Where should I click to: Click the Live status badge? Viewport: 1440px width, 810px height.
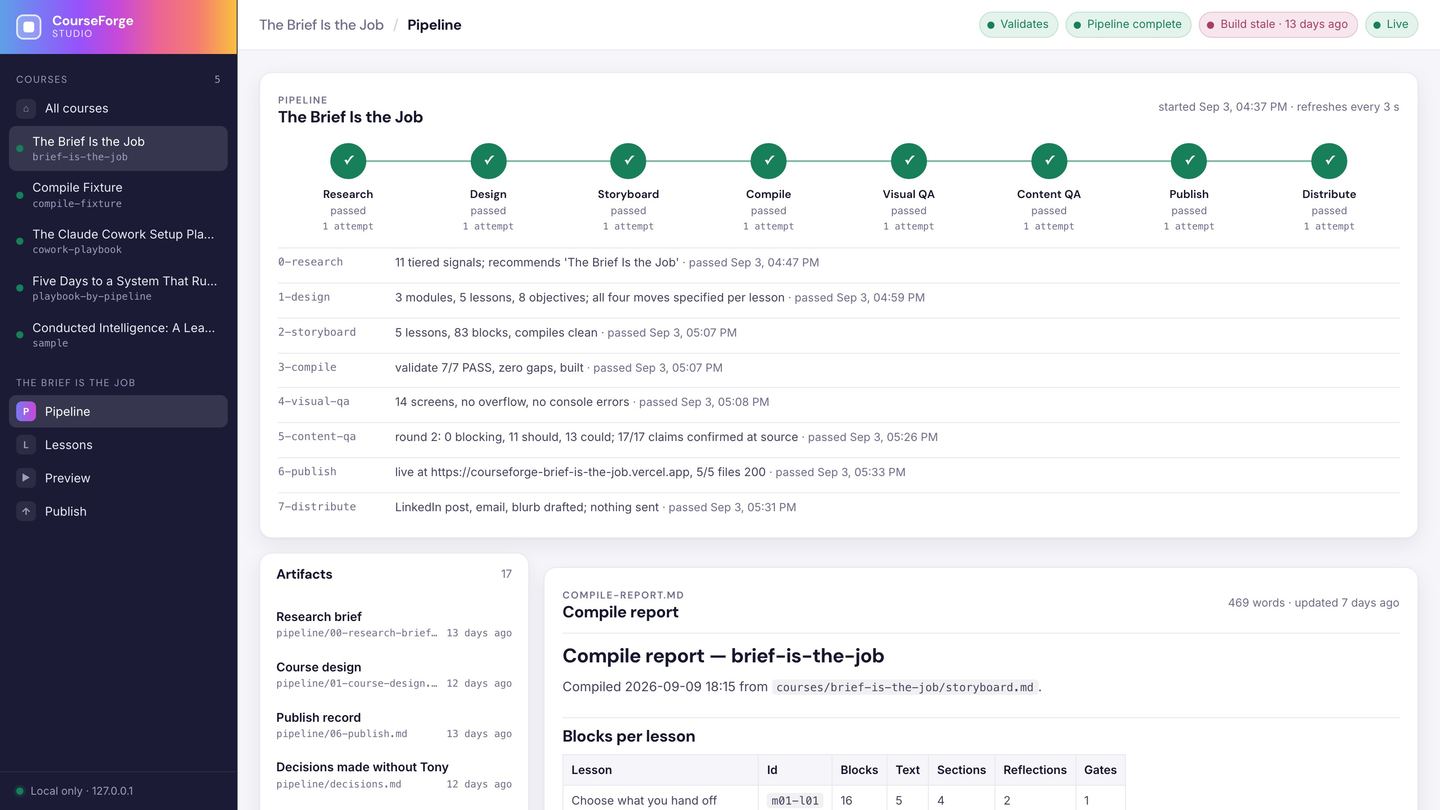coord(1391,25)
